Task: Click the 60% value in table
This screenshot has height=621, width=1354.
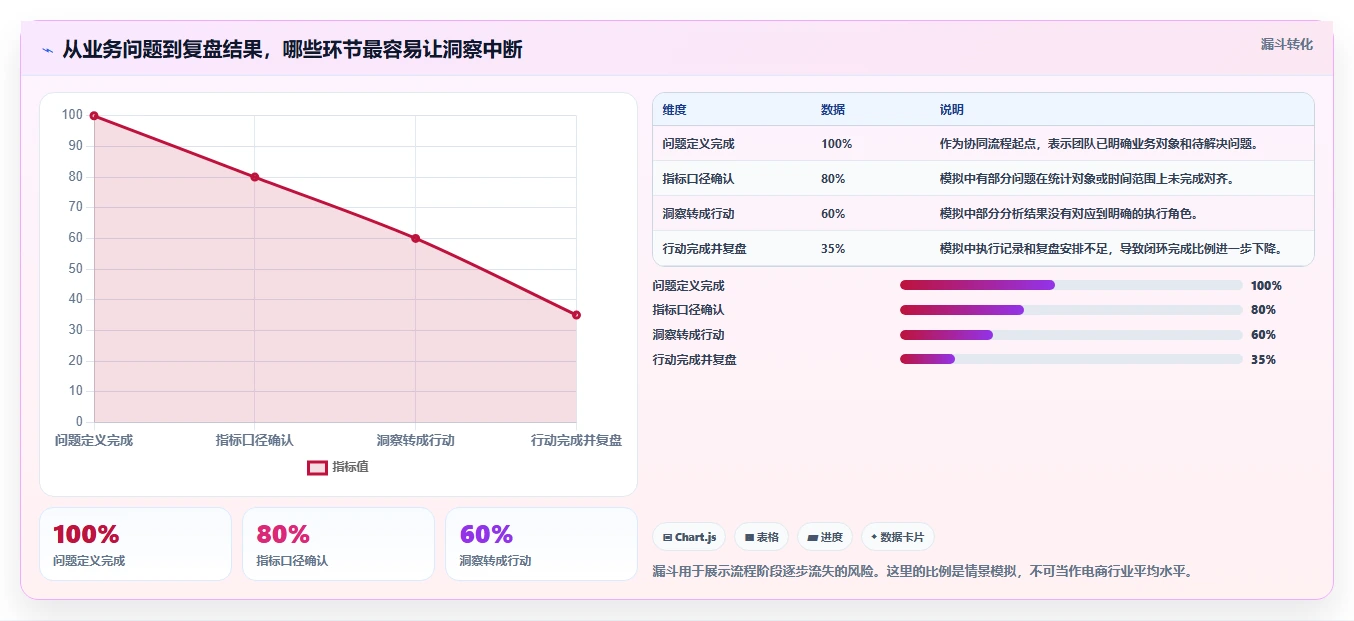Action: pos(833,214)
